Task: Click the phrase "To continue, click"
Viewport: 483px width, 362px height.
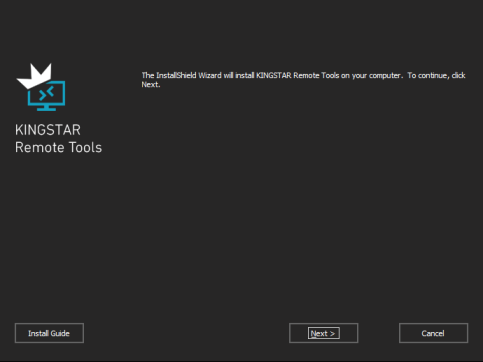Action: pos(436,75)
